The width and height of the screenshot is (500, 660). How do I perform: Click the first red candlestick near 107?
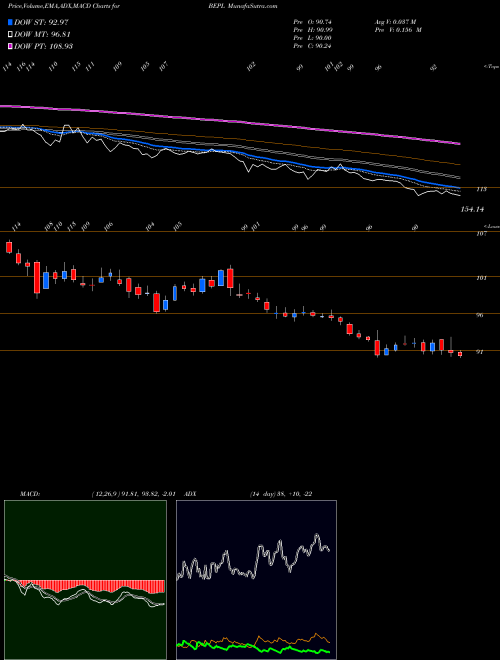(9, 247)
